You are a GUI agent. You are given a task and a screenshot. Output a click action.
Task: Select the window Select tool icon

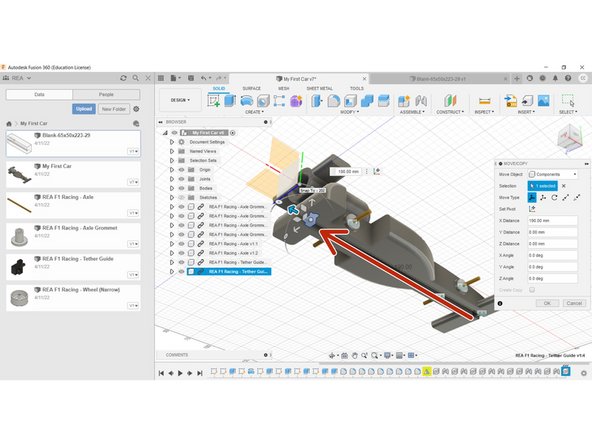coord(568,101)
